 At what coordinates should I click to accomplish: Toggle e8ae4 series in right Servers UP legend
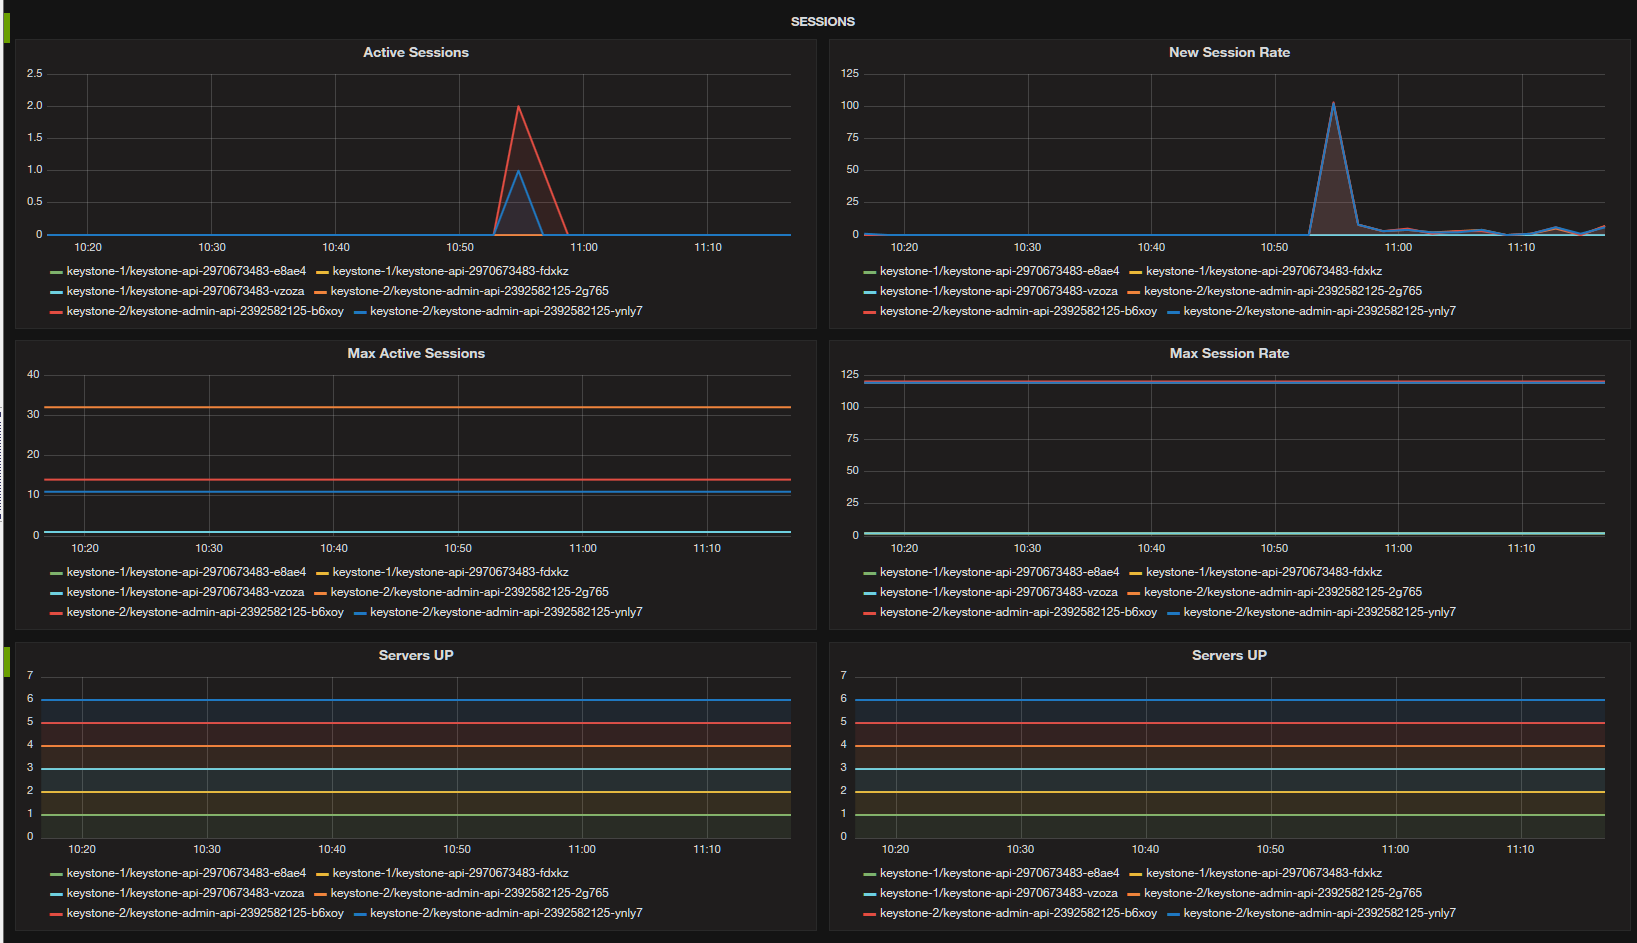999,873
